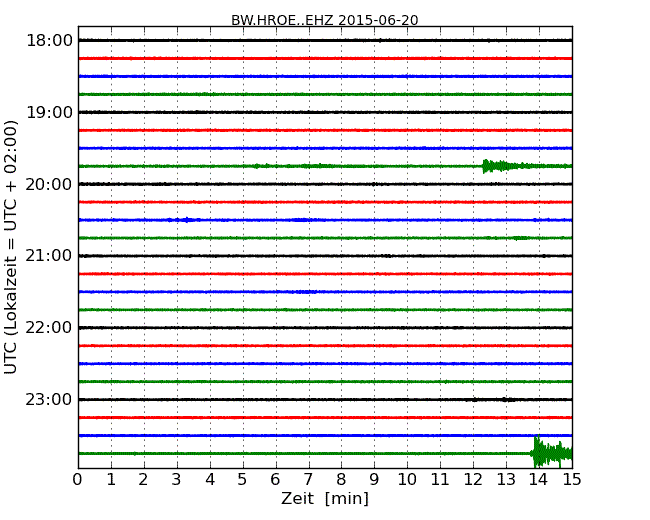Click the x-axis tick label 2

143,480
